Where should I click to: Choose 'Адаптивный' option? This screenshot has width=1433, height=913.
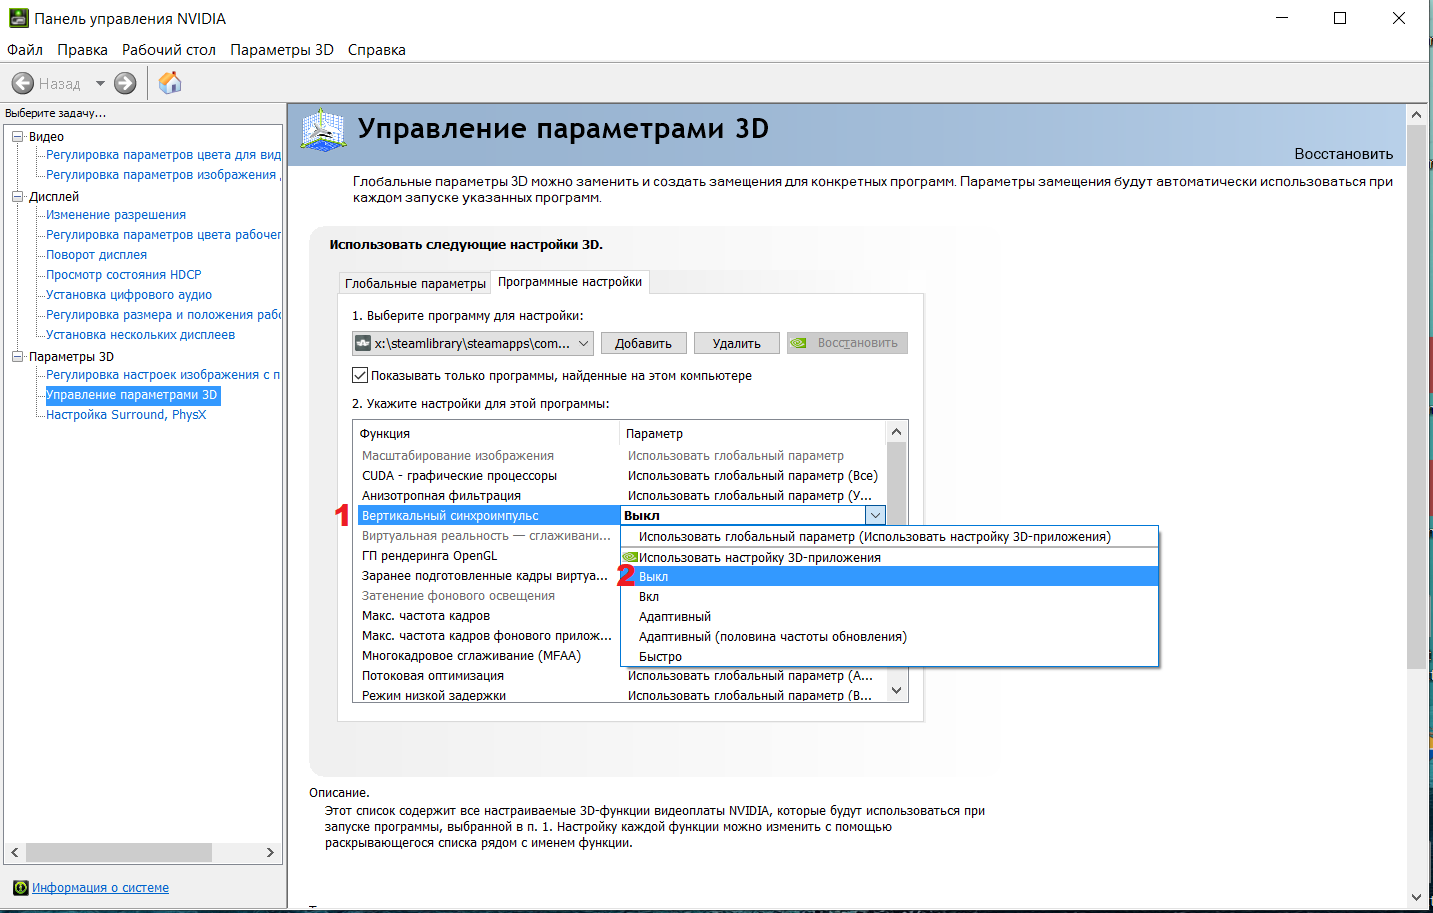point(889,617)
